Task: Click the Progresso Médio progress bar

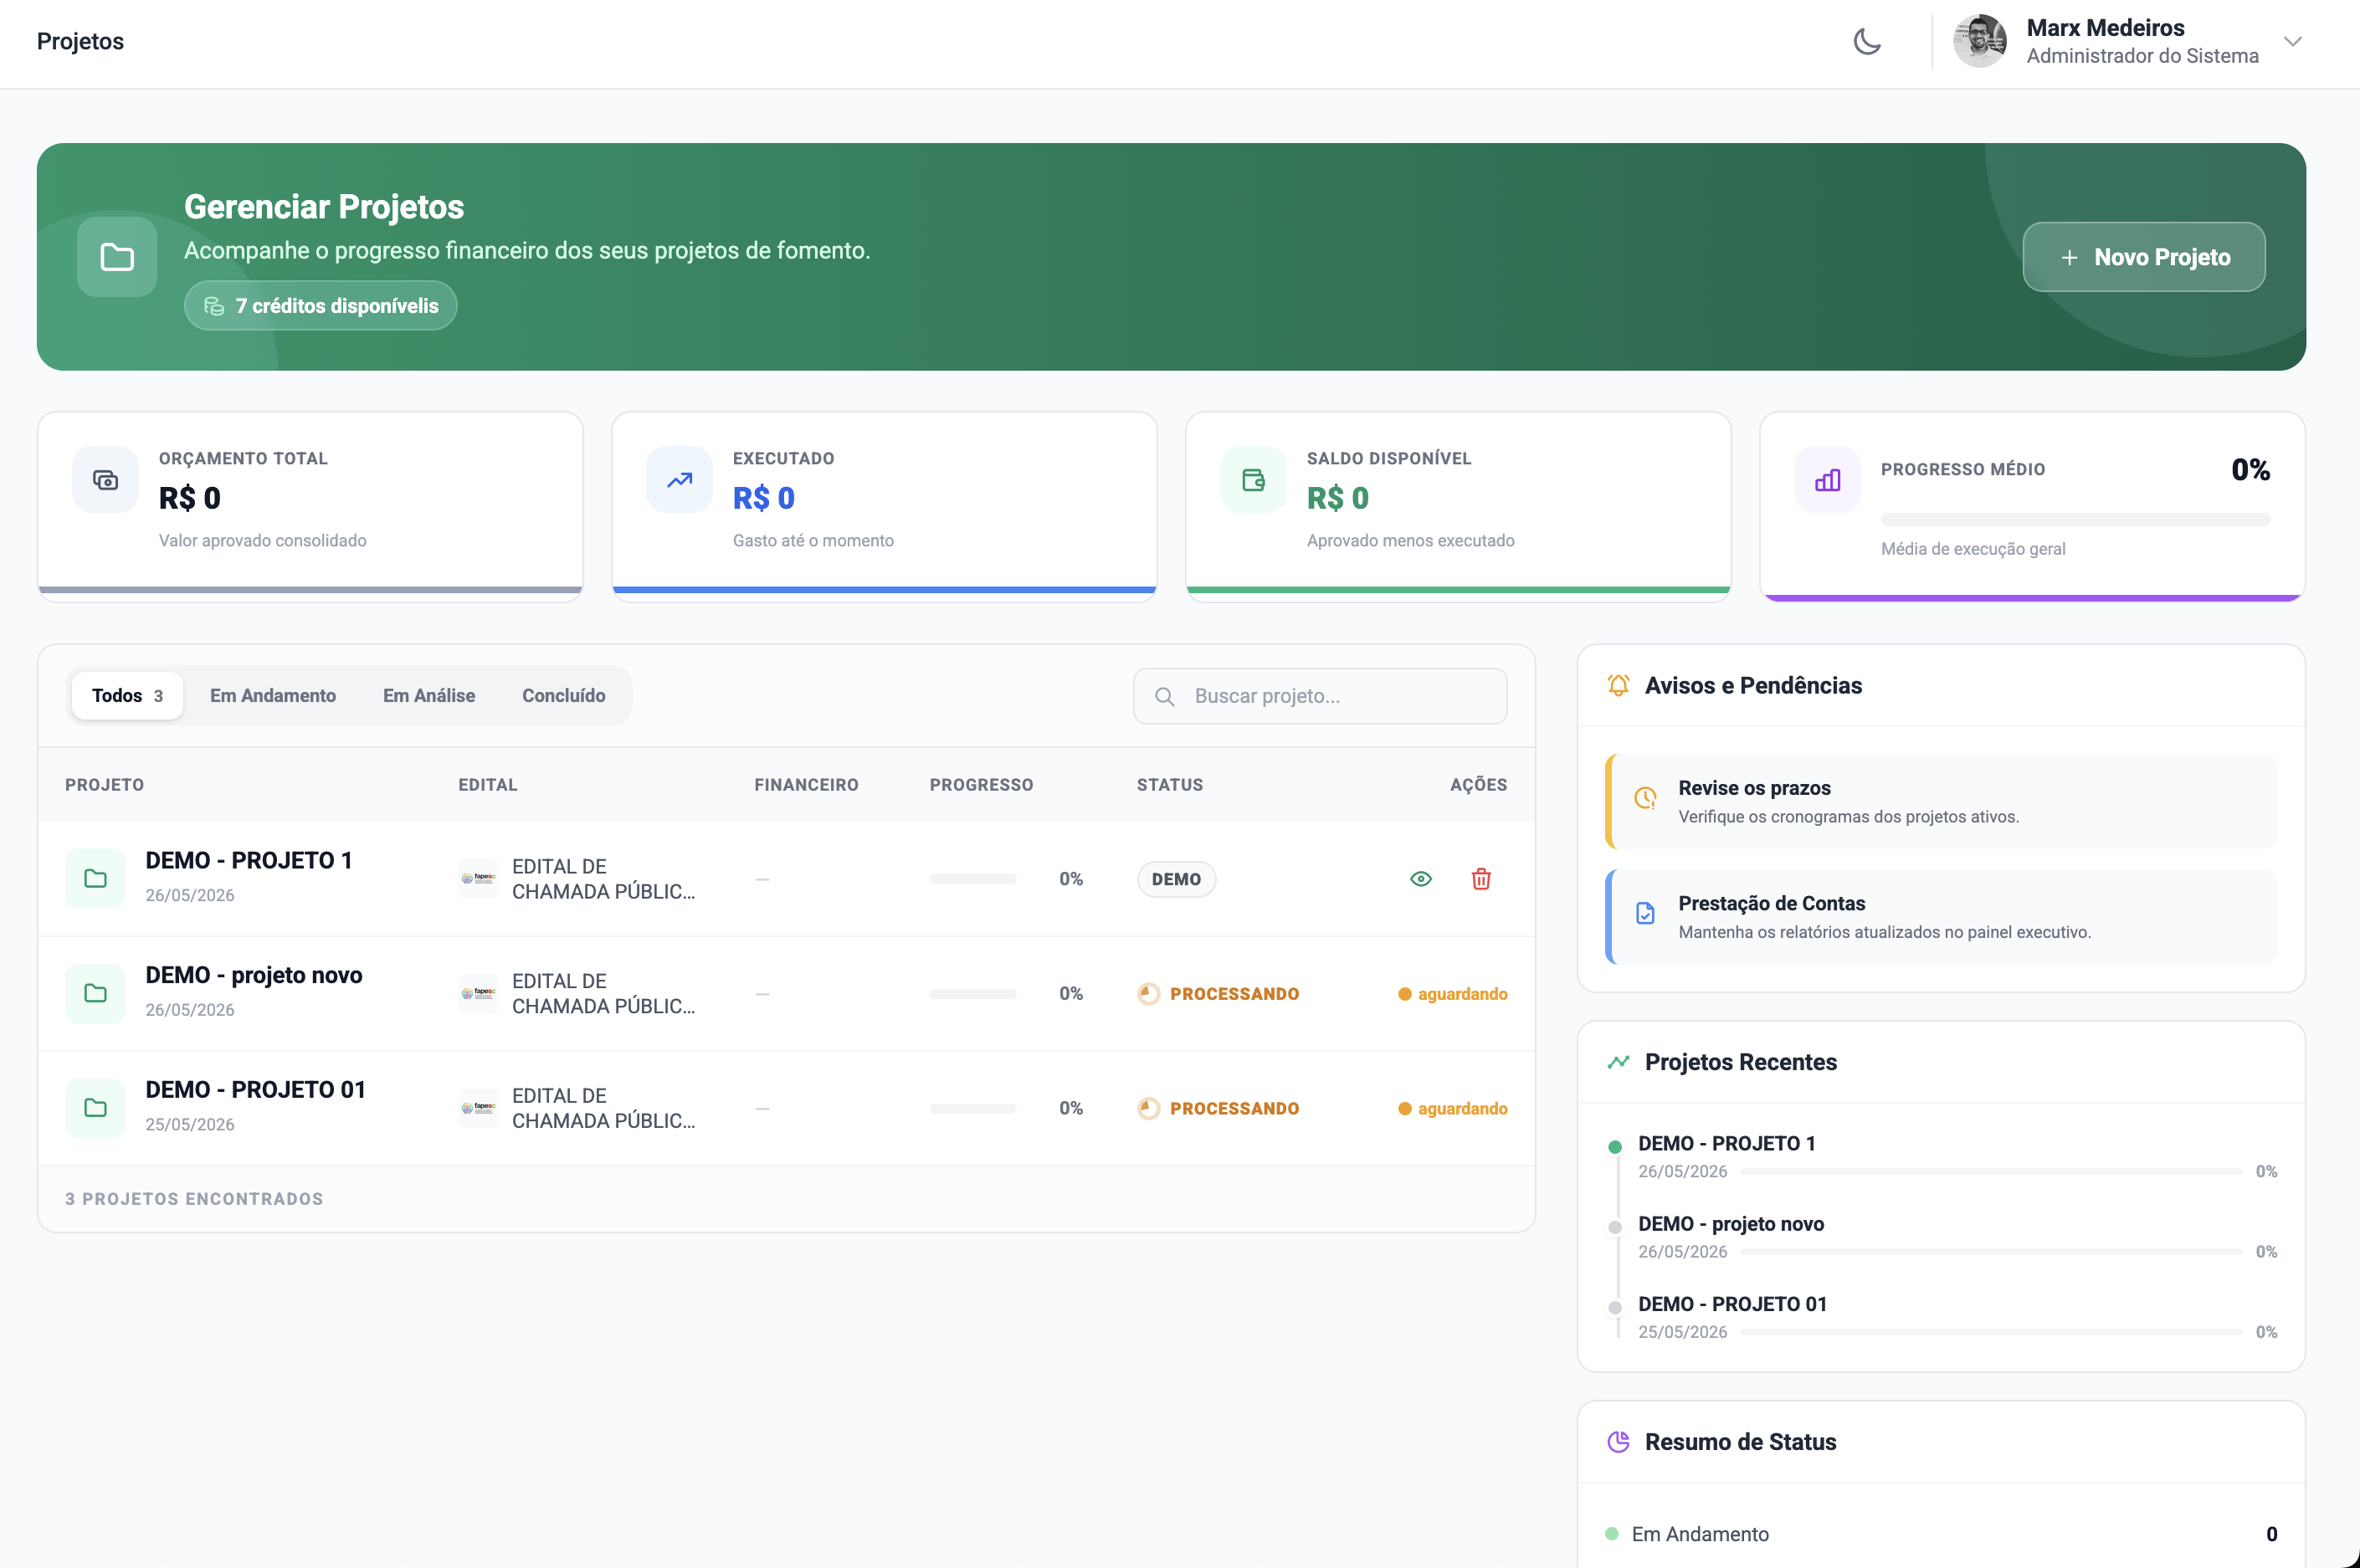Action: click(x=2075, y=520)
